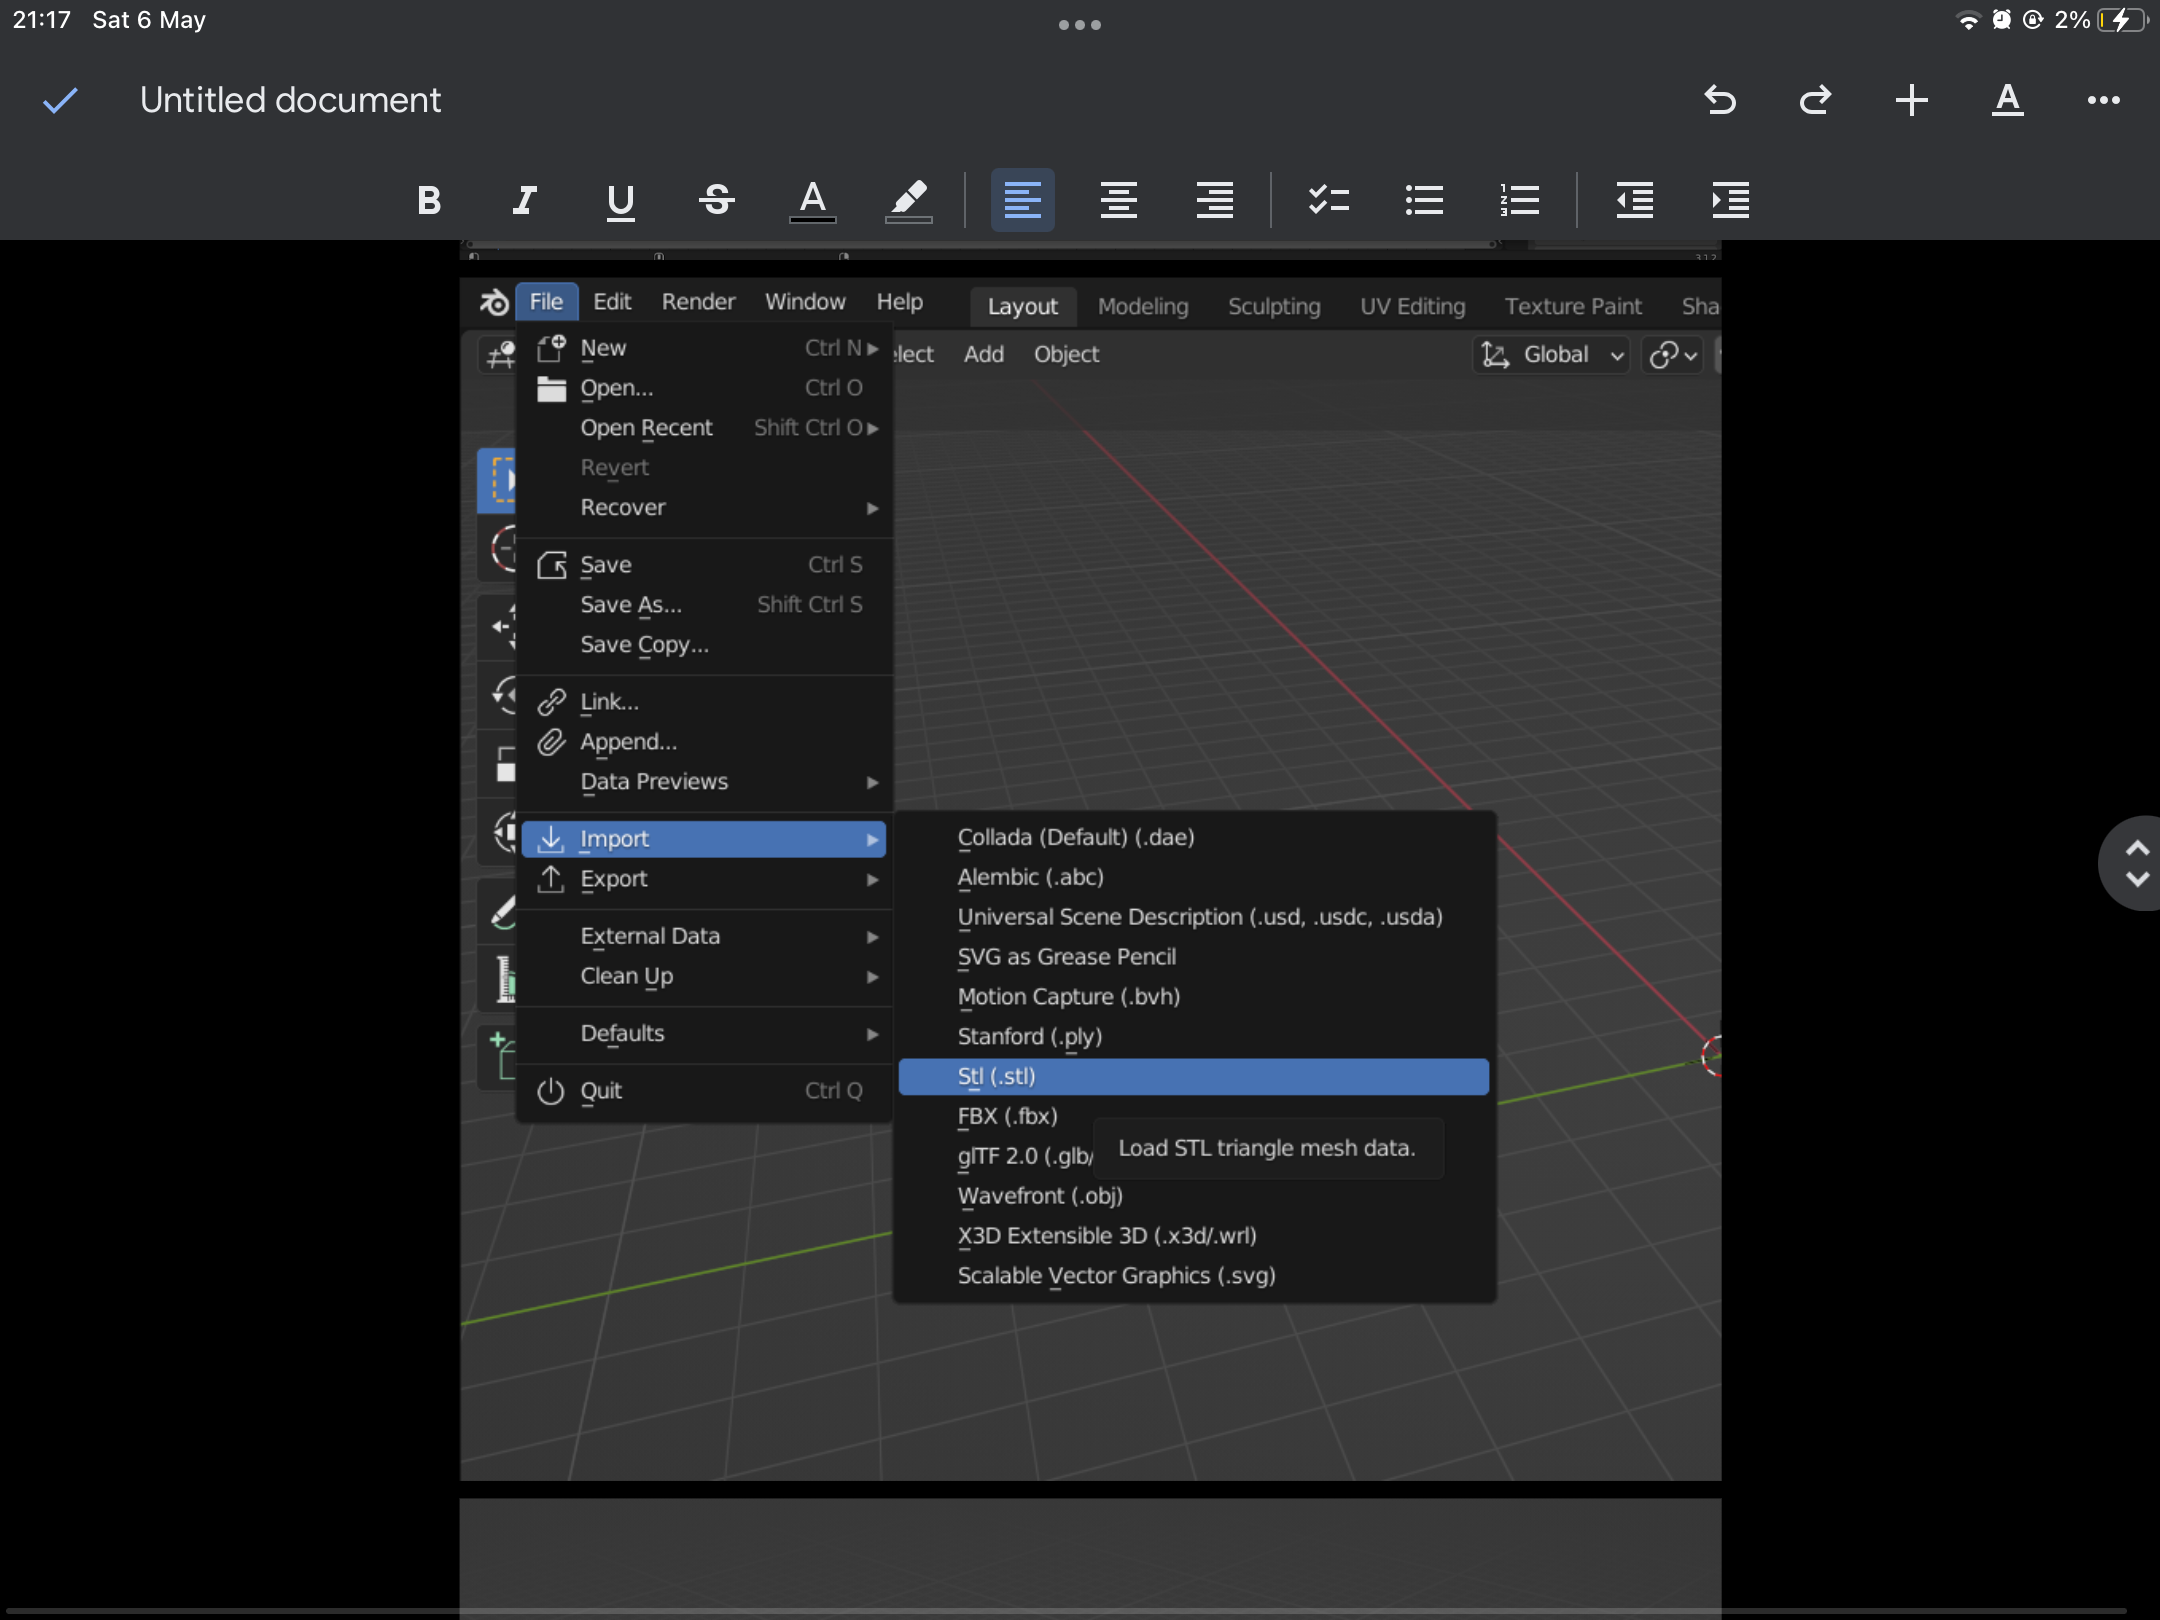Expand the Open Recent submenu

(x=706, y=428)
